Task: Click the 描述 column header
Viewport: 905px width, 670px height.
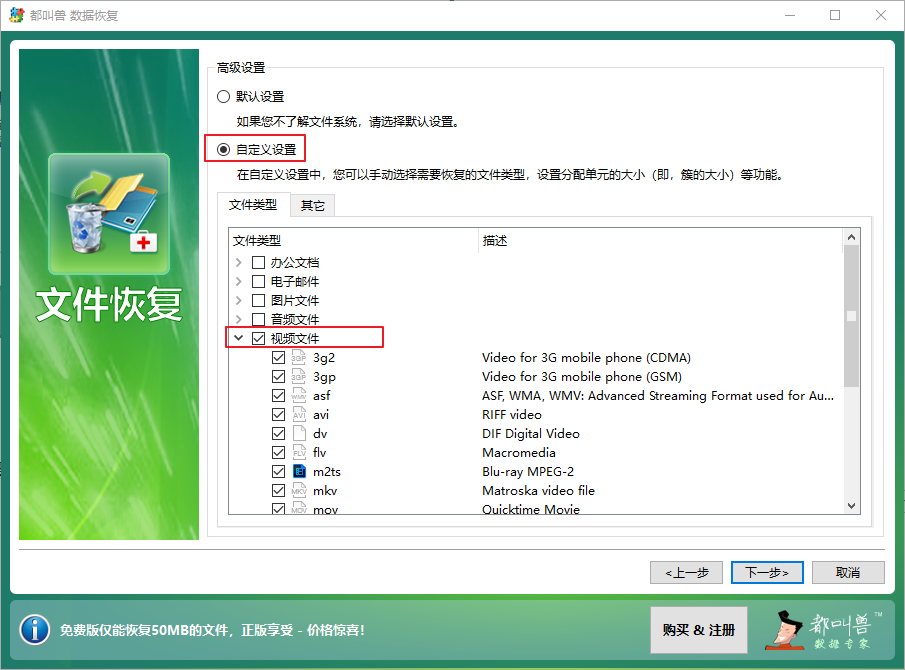Action: point(661,241)
